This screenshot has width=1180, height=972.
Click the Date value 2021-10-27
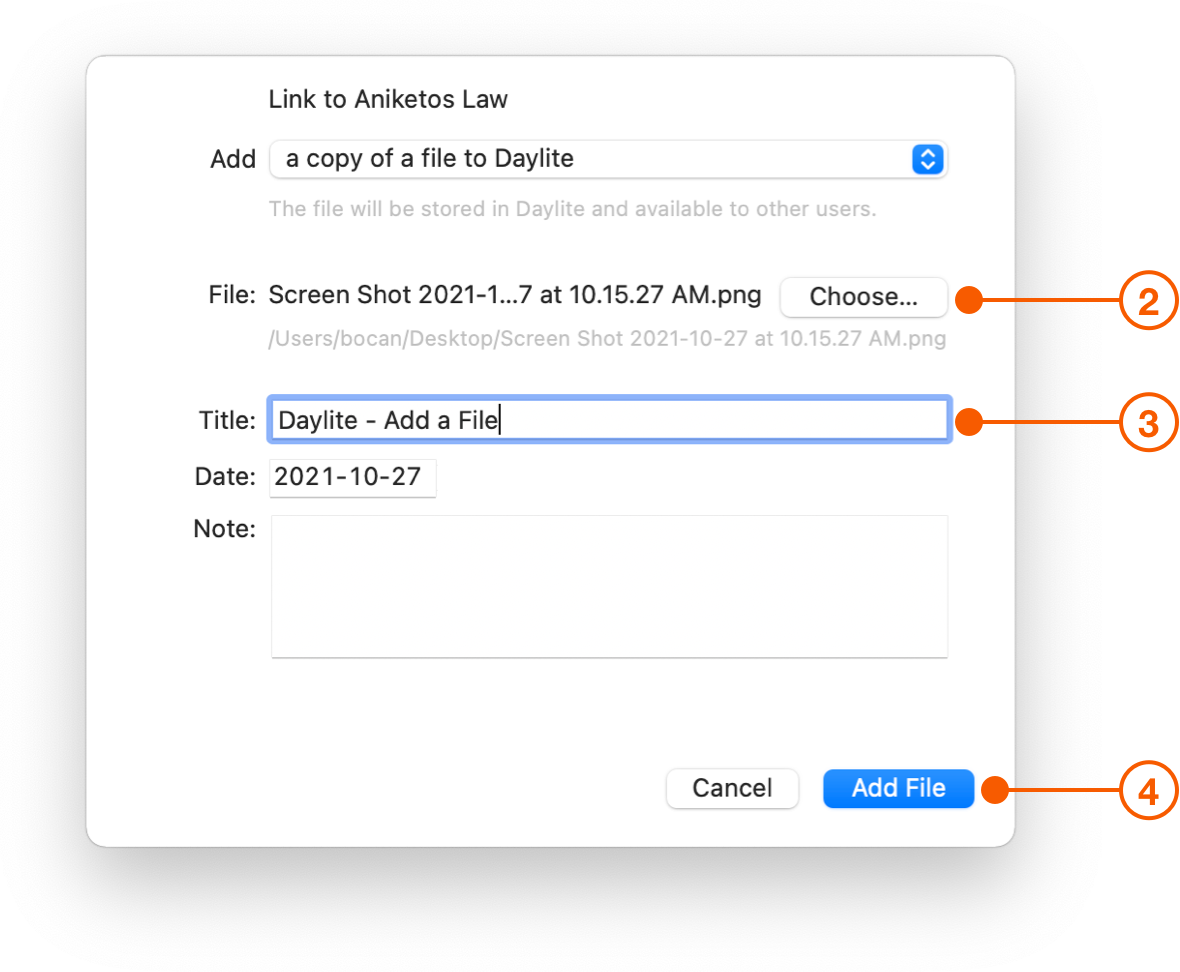click(352, 478)
